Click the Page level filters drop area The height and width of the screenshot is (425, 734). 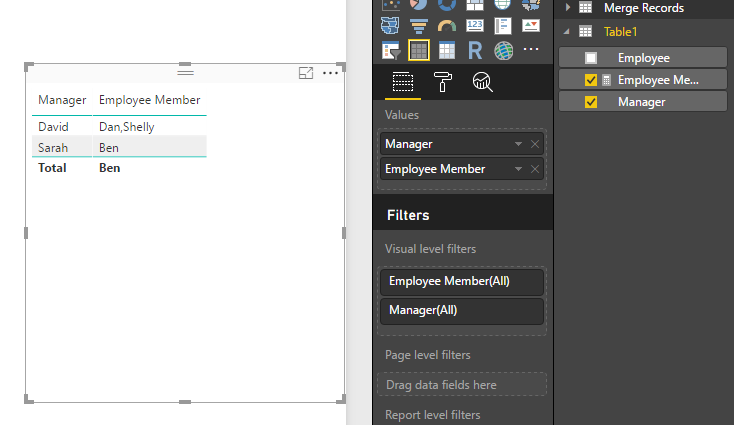[x=462, y=385]
